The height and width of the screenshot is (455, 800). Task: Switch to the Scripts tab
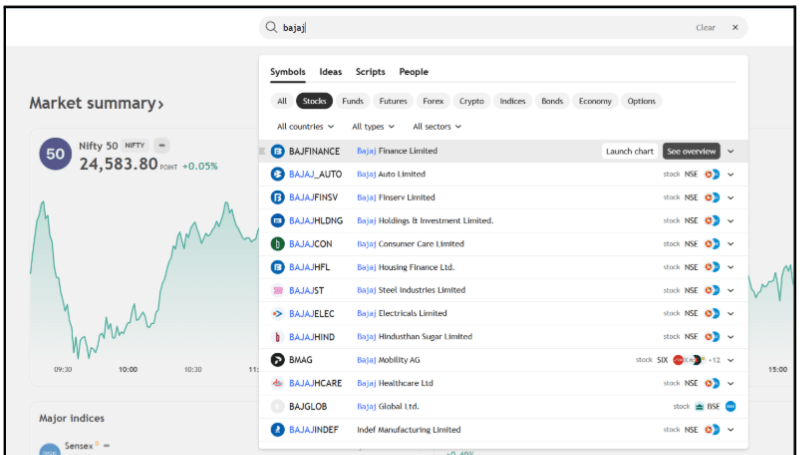(x=370, y=72)
